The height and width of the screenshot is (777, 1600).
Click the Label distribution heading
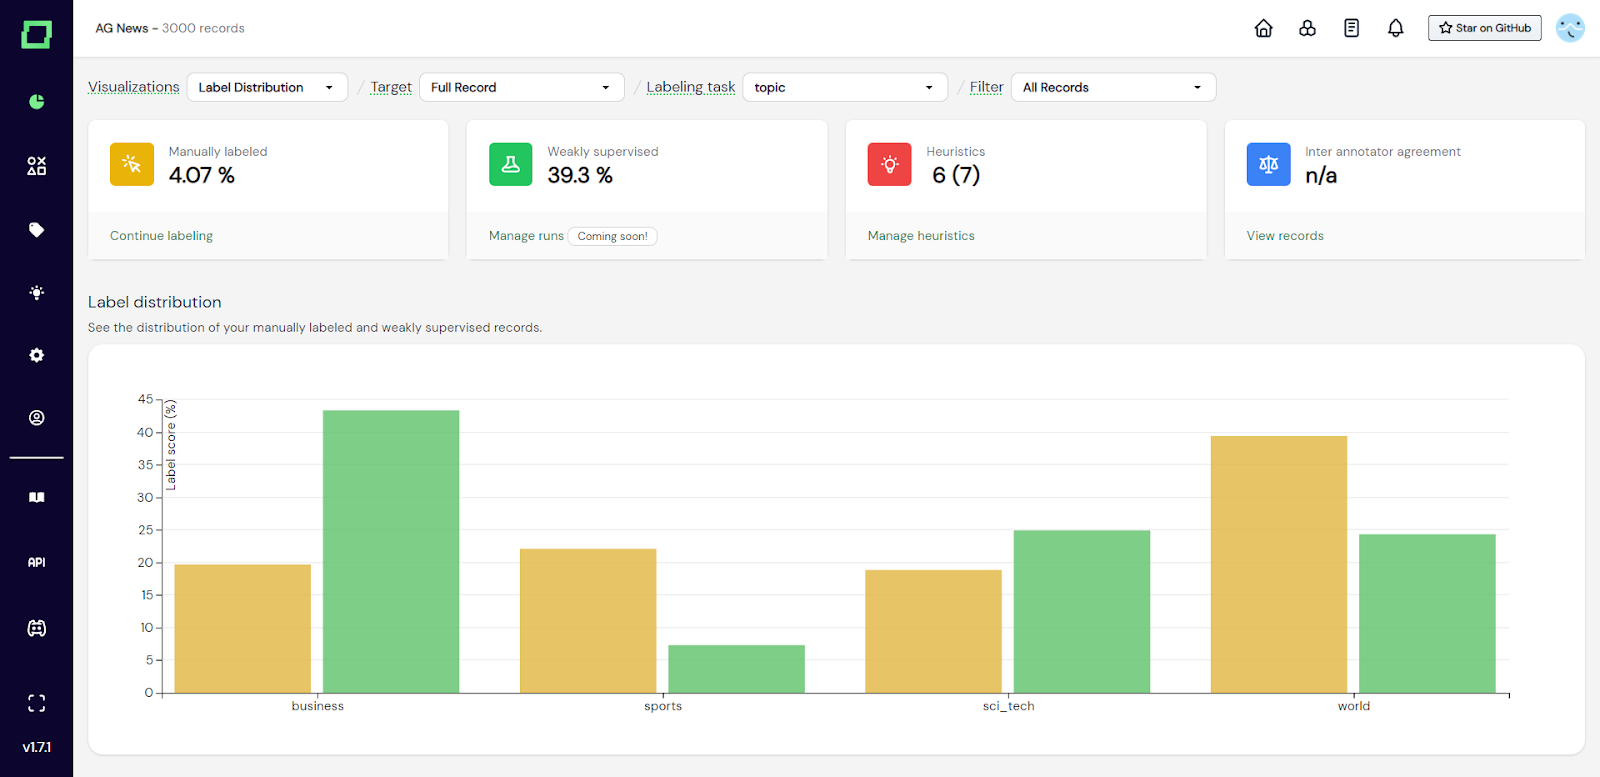pyautogui.click(x=155, y=302)
